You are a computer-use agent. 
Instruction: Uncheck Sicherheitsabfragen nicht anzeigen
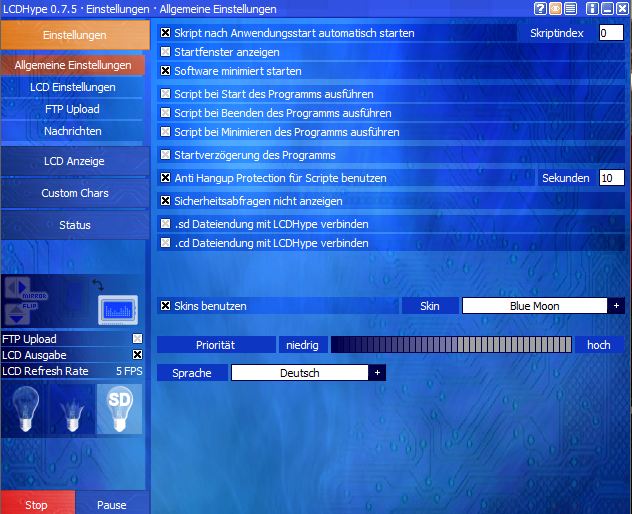pos(165,200)
